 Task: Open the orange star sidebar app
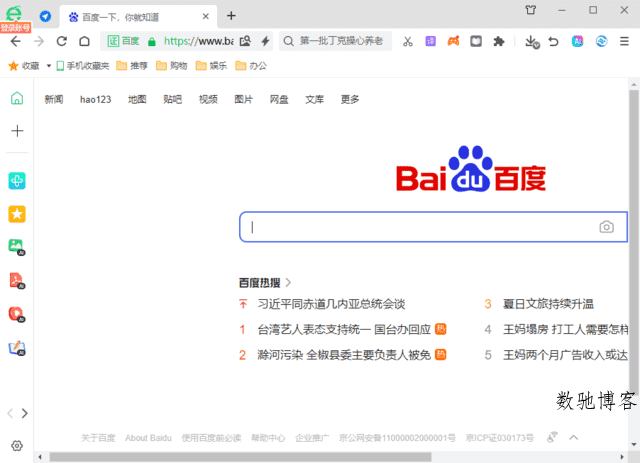(x=17, y=214)
